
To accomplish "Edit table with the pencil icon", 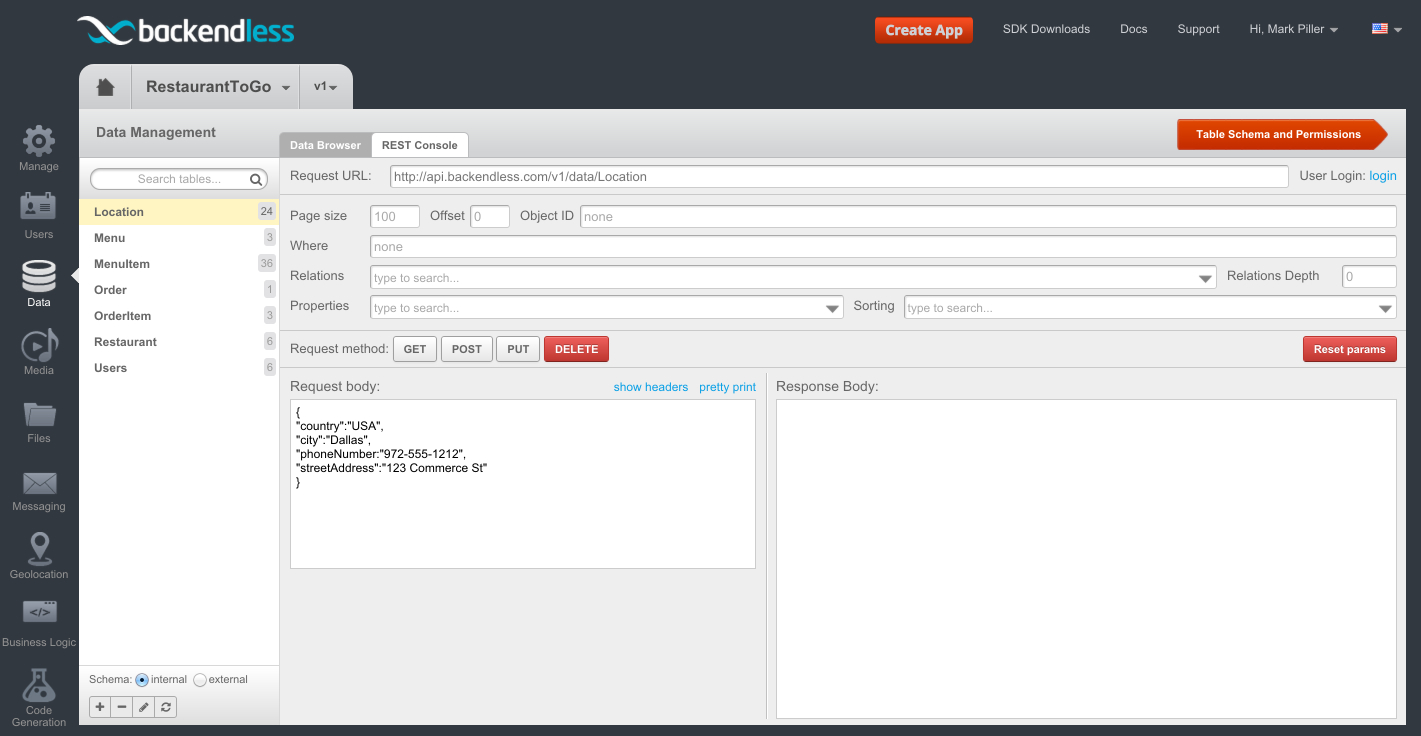I will coord(144,707).
